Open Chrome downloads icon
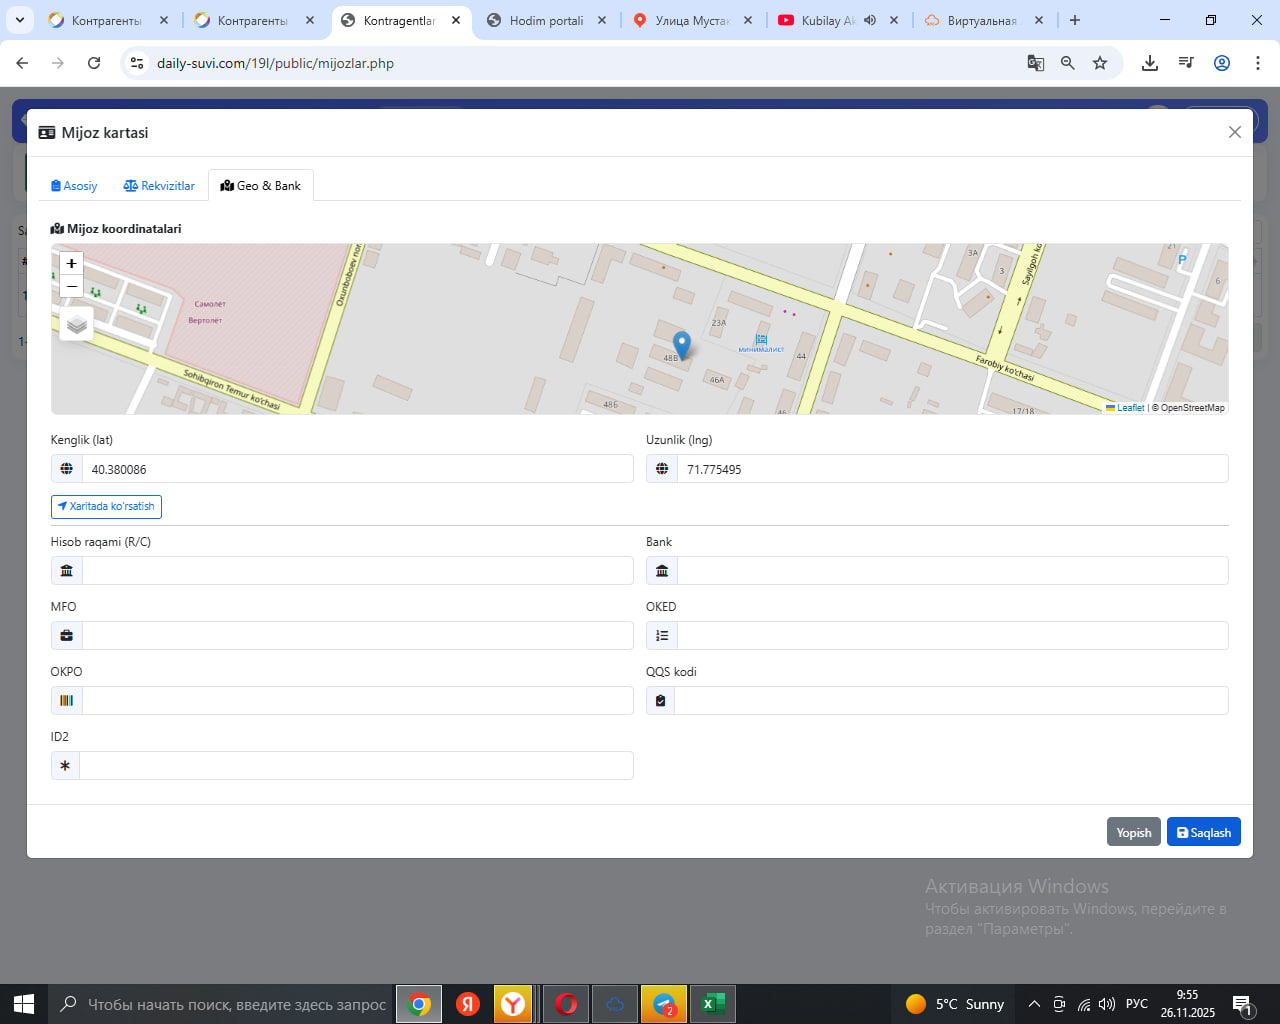 tap(1150, 63)
